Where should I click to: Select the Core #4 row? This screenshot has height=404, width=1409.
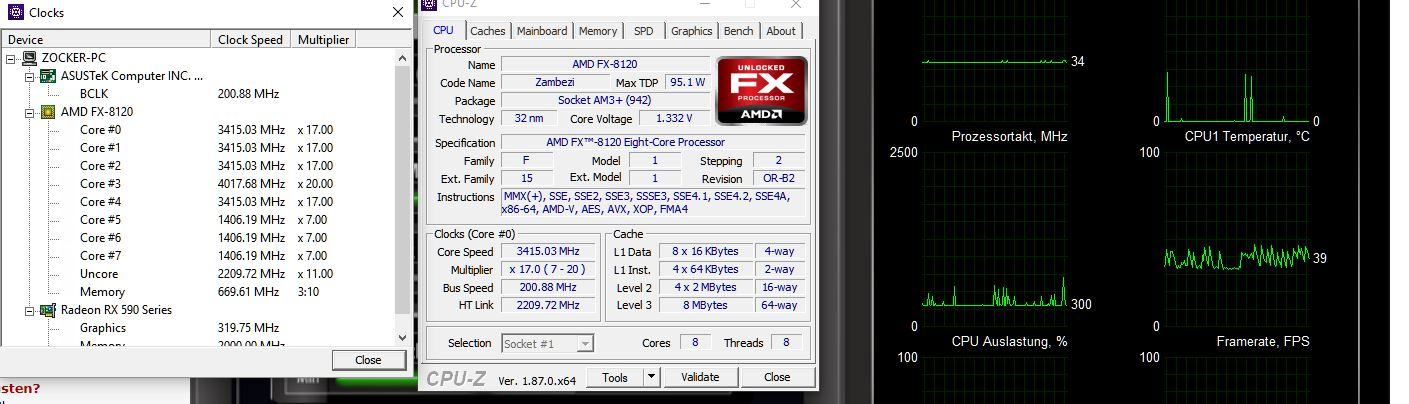click(x=197, y=202)
